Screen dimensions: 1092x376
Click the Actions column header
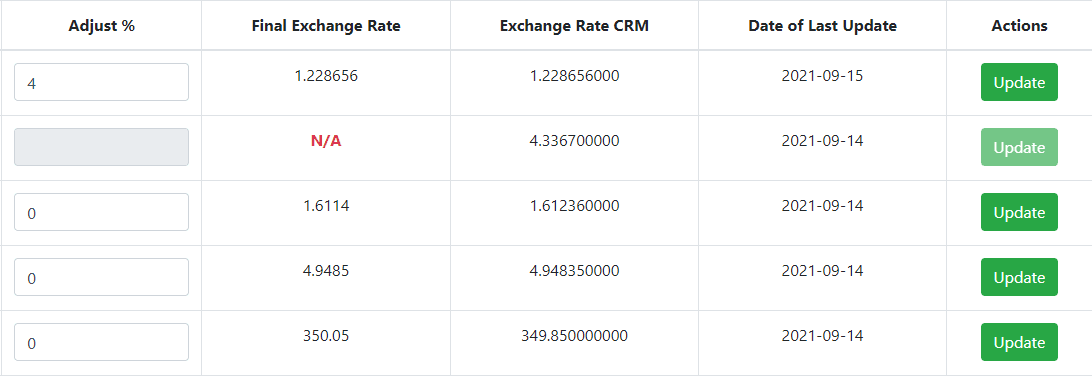(1019, 26)
